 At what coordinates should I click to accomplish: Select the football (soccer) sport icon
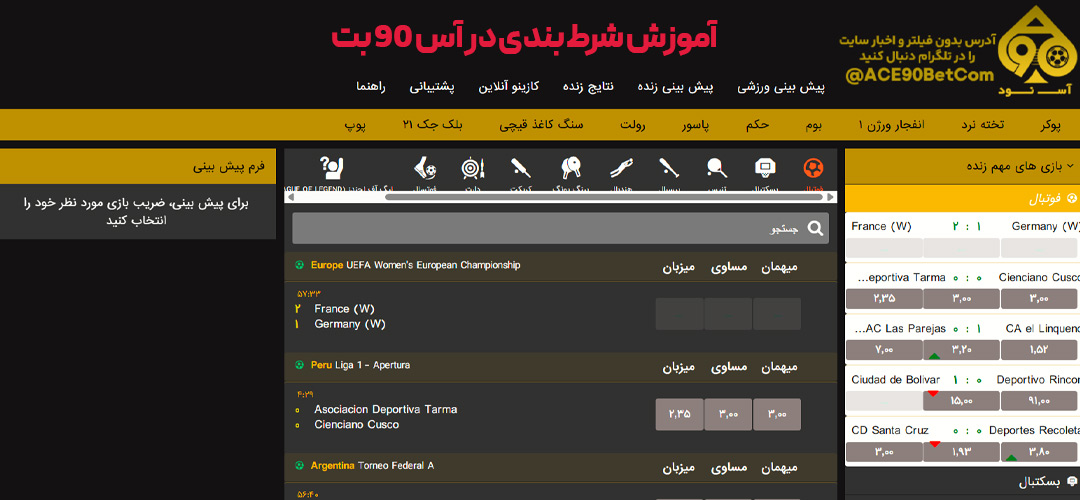pos(813,171)
